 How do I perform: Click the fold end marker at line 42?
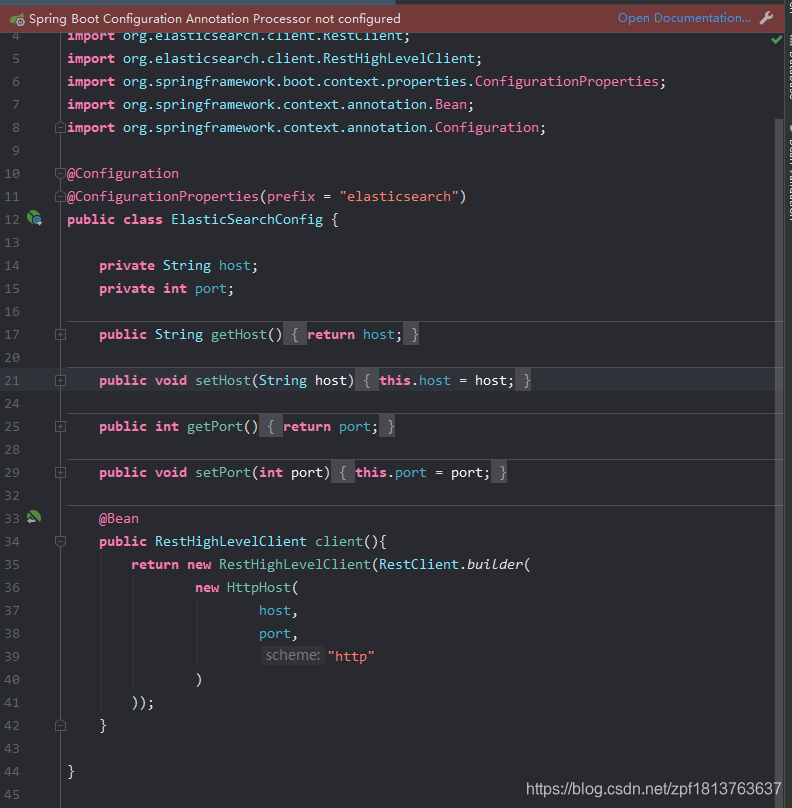[x=60, y=726]
